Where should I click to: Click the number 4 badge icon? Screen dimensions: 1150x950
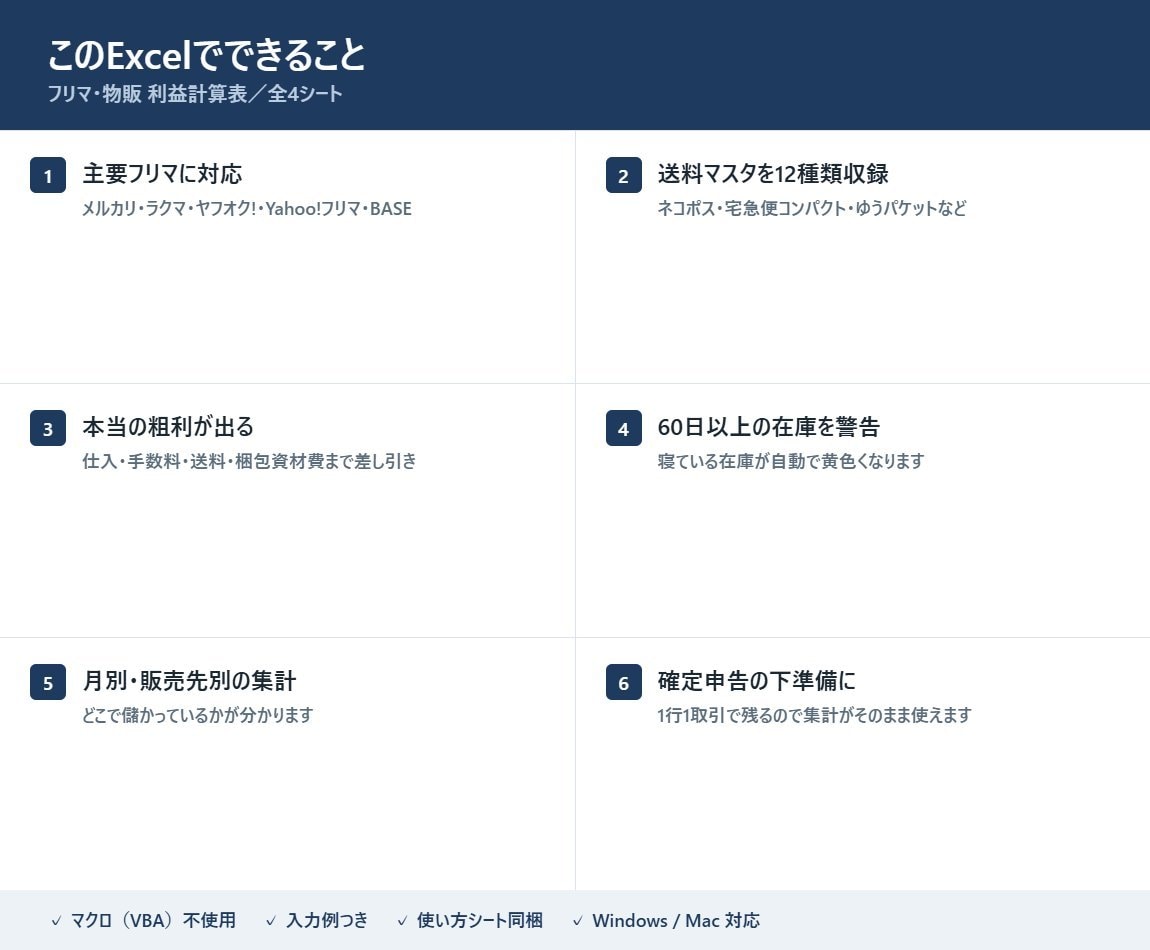pyautogui.click(x=623, y=428)
